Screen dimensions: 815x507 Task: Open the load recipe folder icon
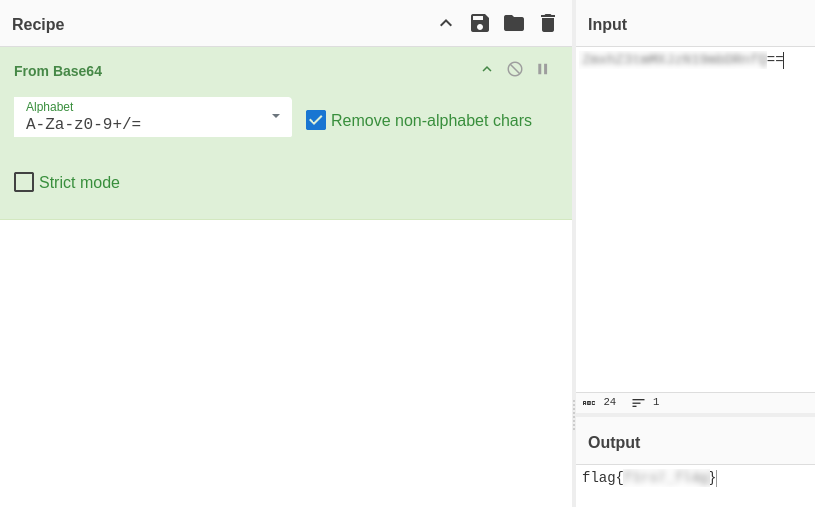(514, 23)
